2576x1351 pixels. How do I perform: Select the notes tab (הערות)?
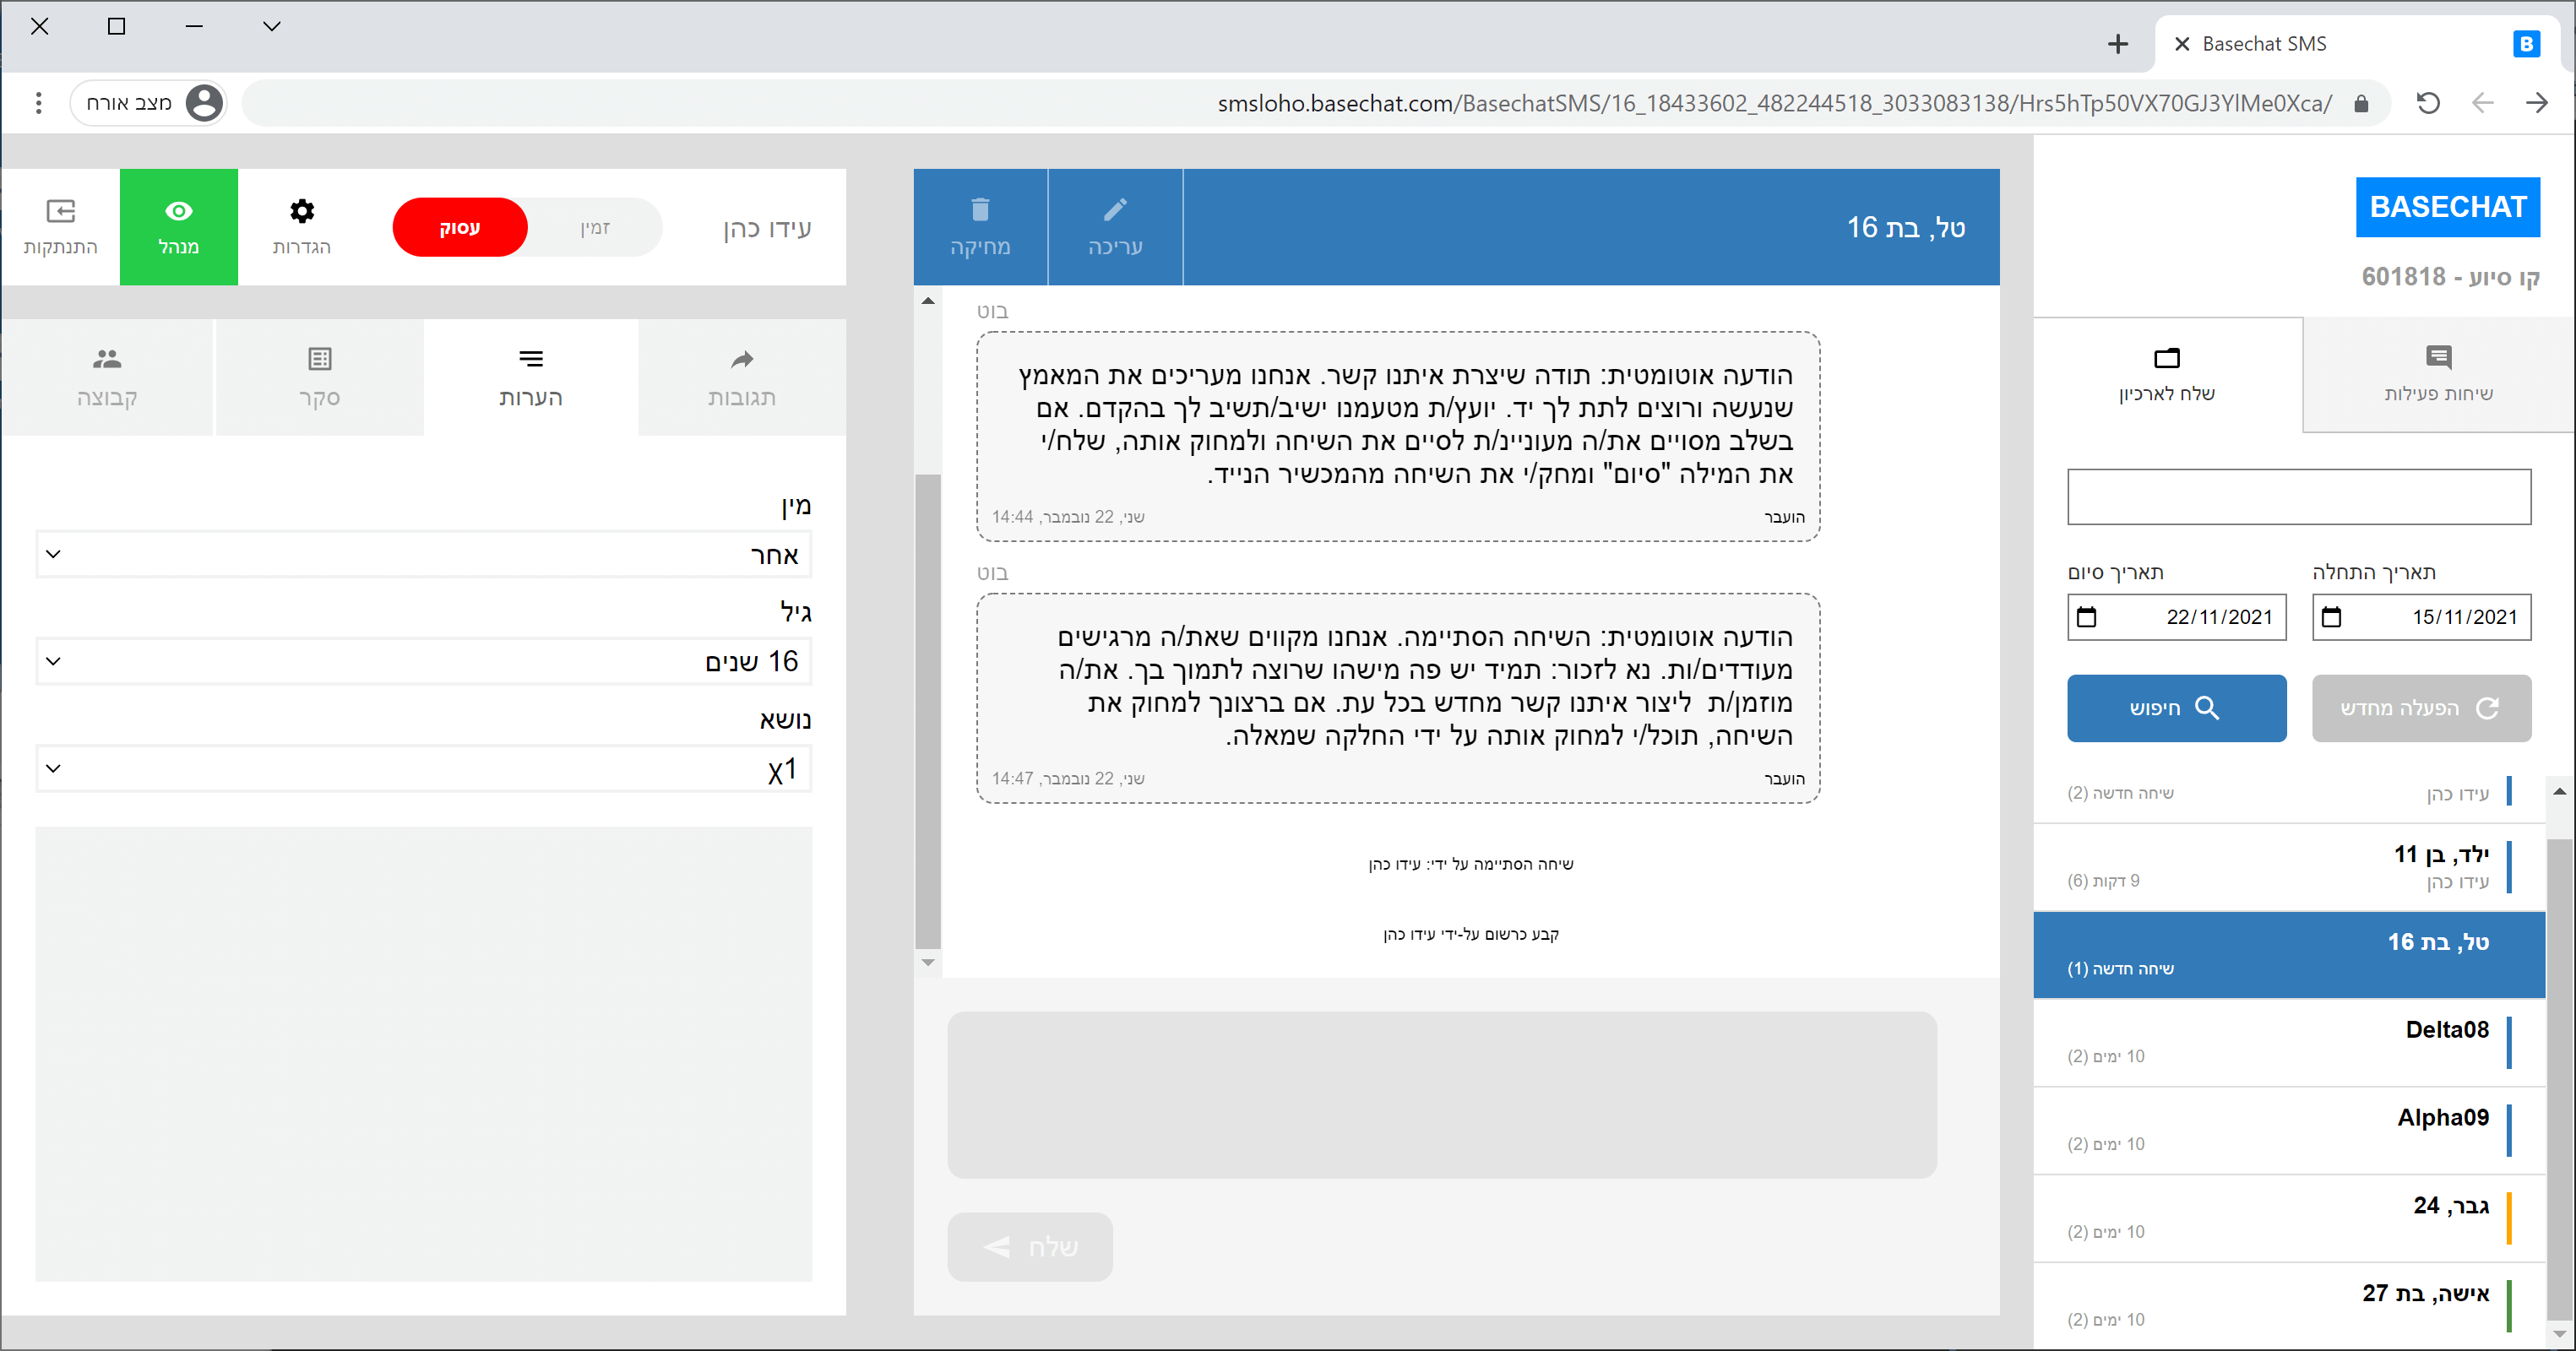click(530, 377)
